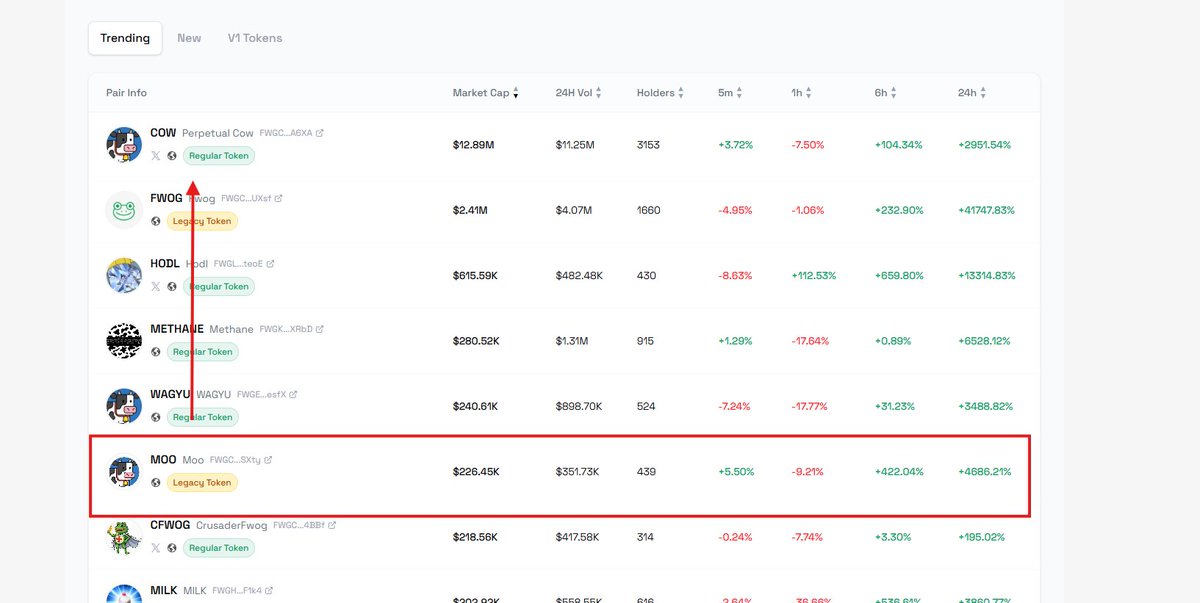
Task: Open the website globe icon for HODL
Action: (172, 286)
